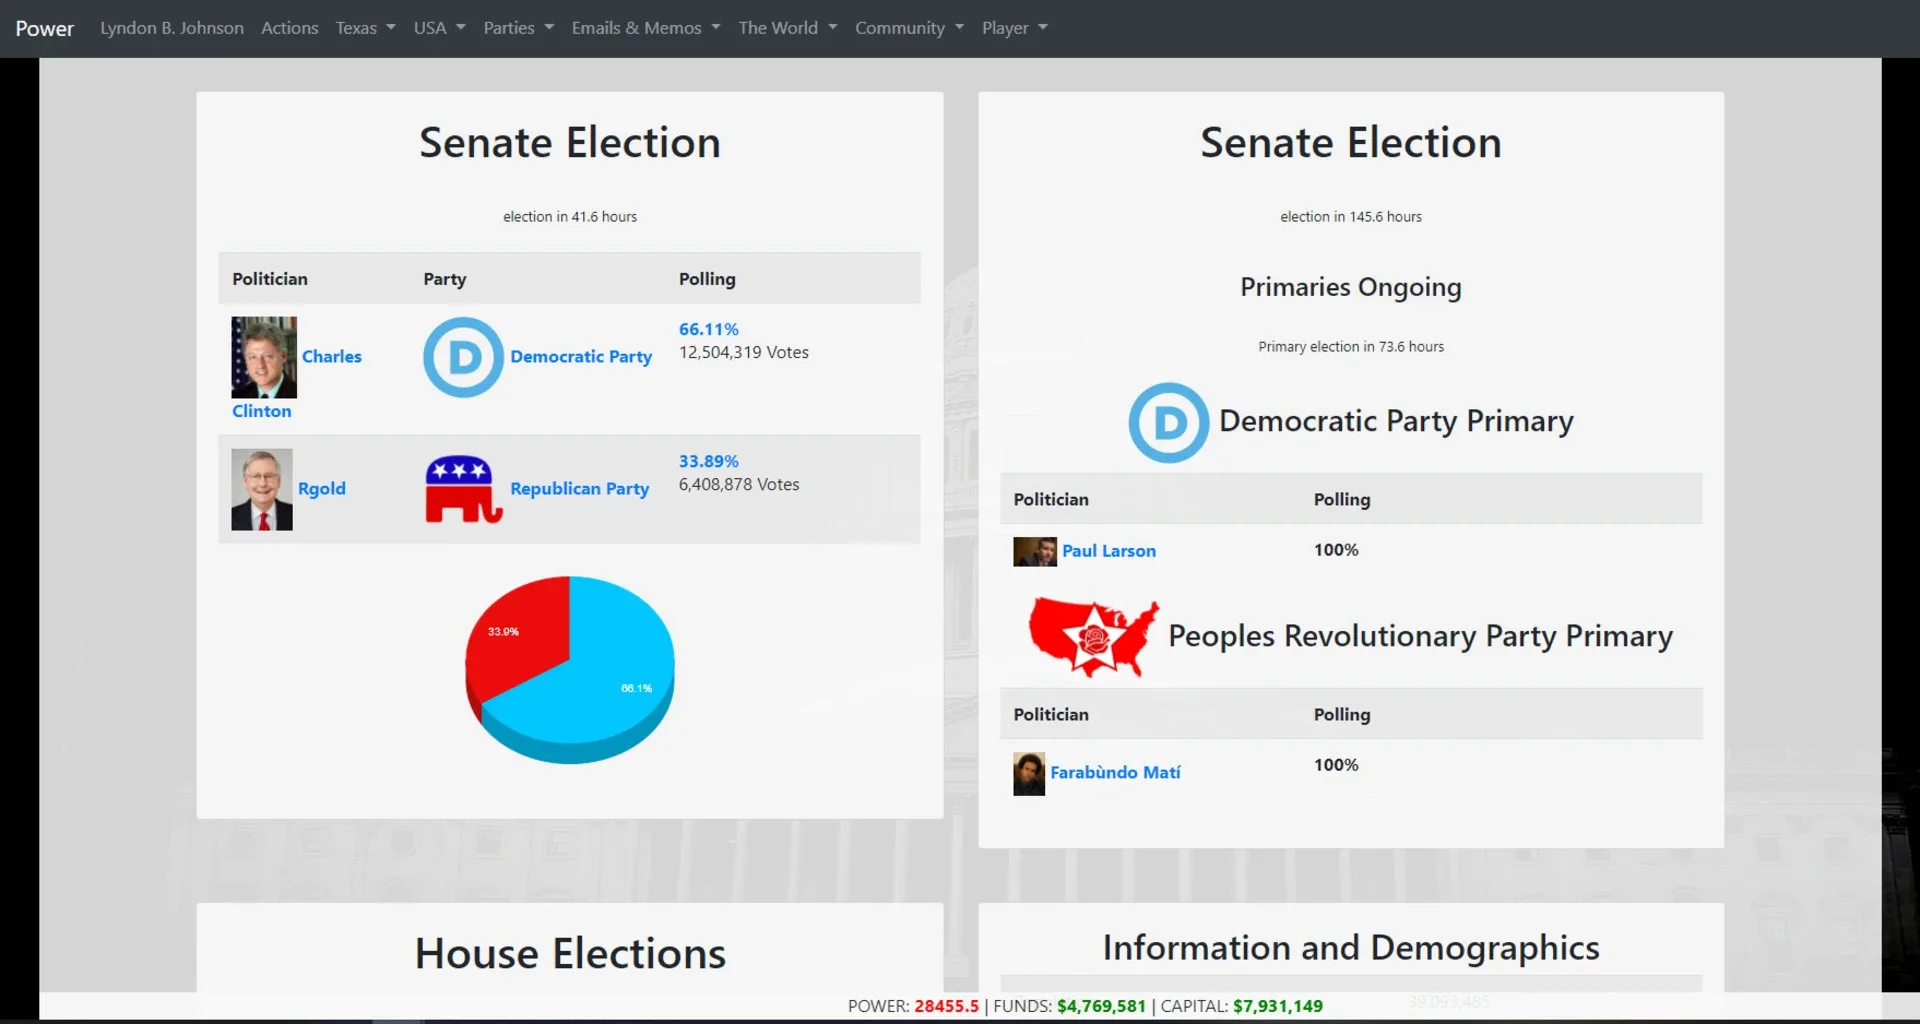1920x1024 pixels.
Task: Expand the Texas dropdown menu
Action: tap(365, 28)
